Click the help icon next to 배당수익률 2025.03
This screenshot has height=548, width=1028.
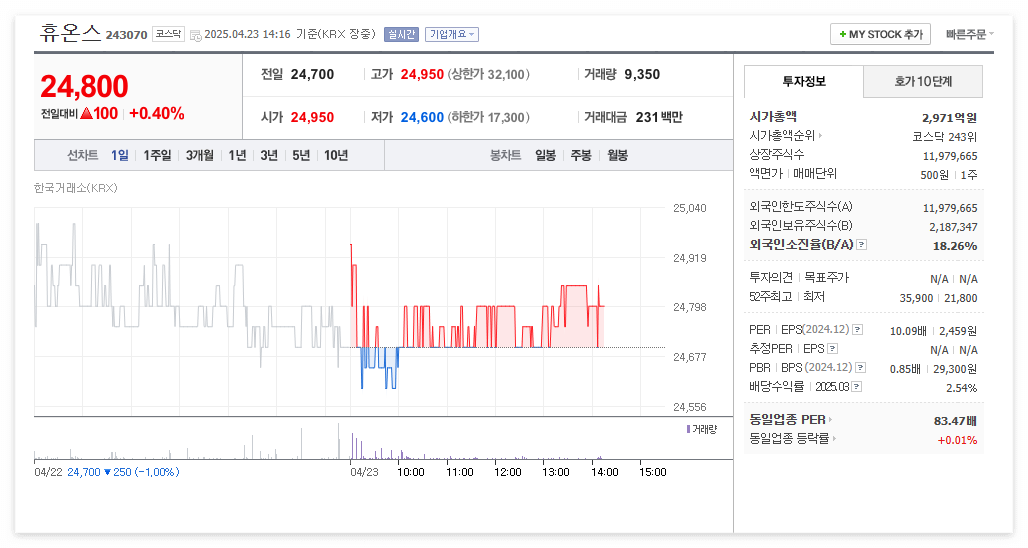pyautogui.click(x=857, y=387)
